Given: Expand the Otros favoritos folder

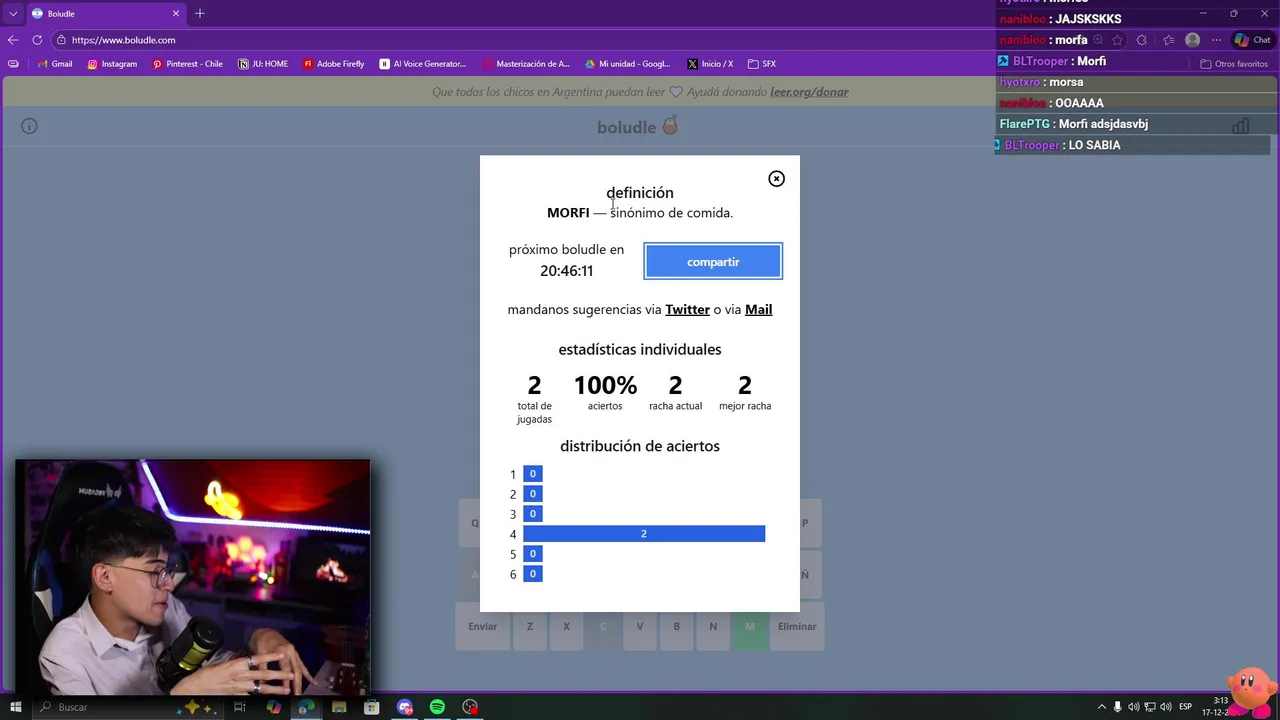Looking at the screenshot, I should point(1234,64).
